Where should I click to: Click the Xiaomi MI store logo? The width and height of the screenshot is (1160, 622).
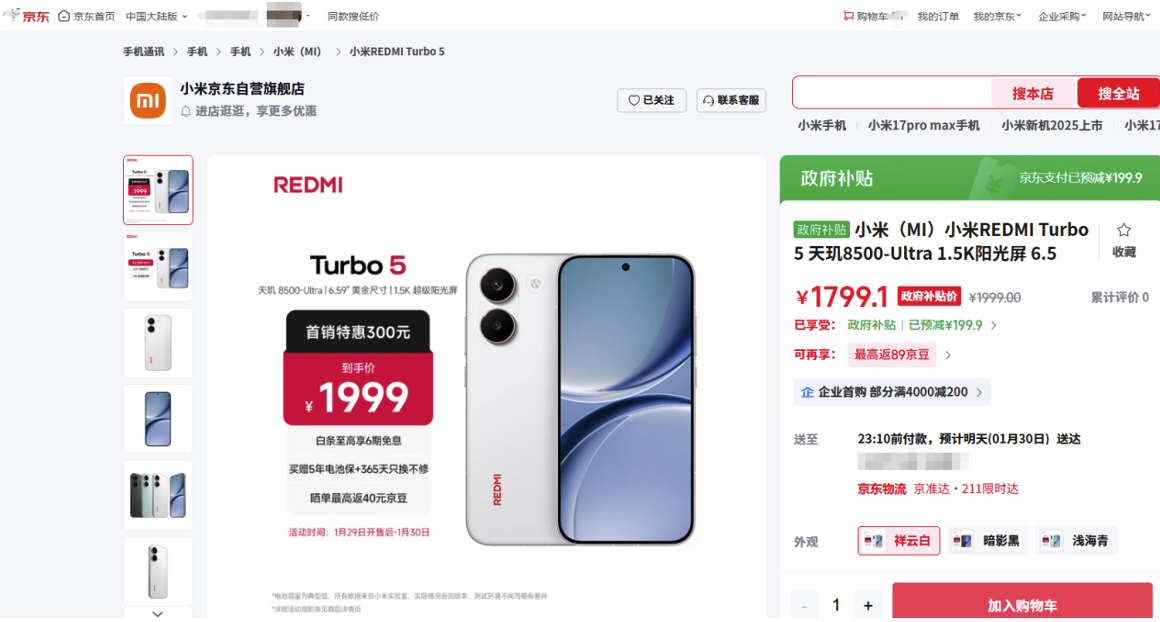pyautogui.click(x=148, y=101)
